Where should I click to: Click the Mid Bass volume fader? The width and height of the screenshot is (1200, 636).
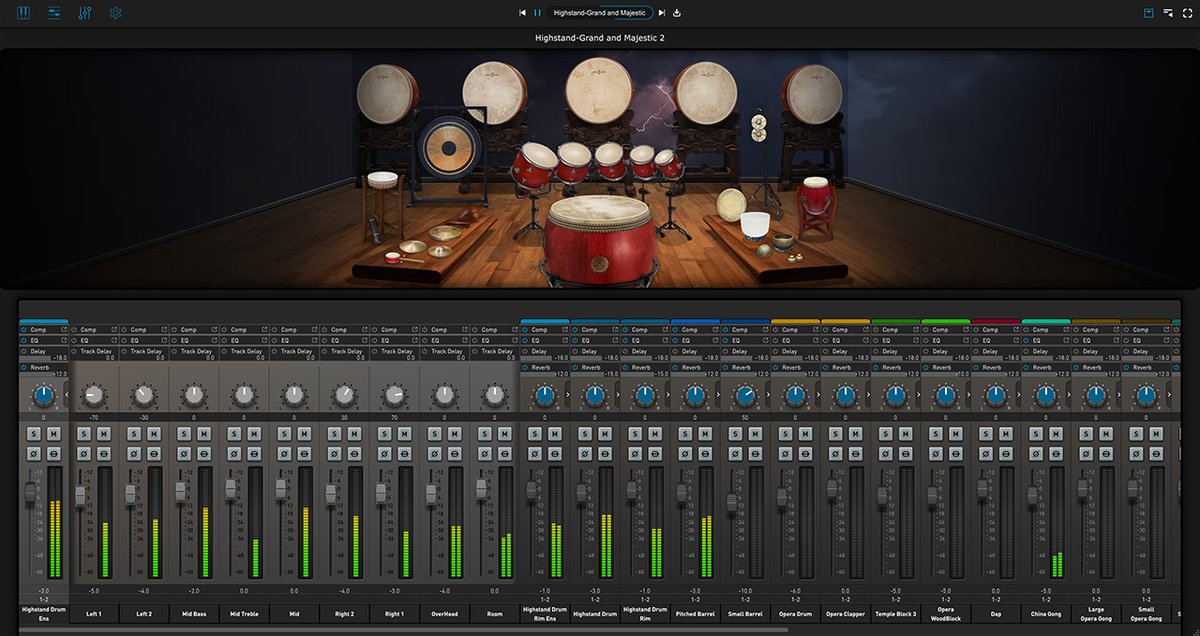(181, 491)
